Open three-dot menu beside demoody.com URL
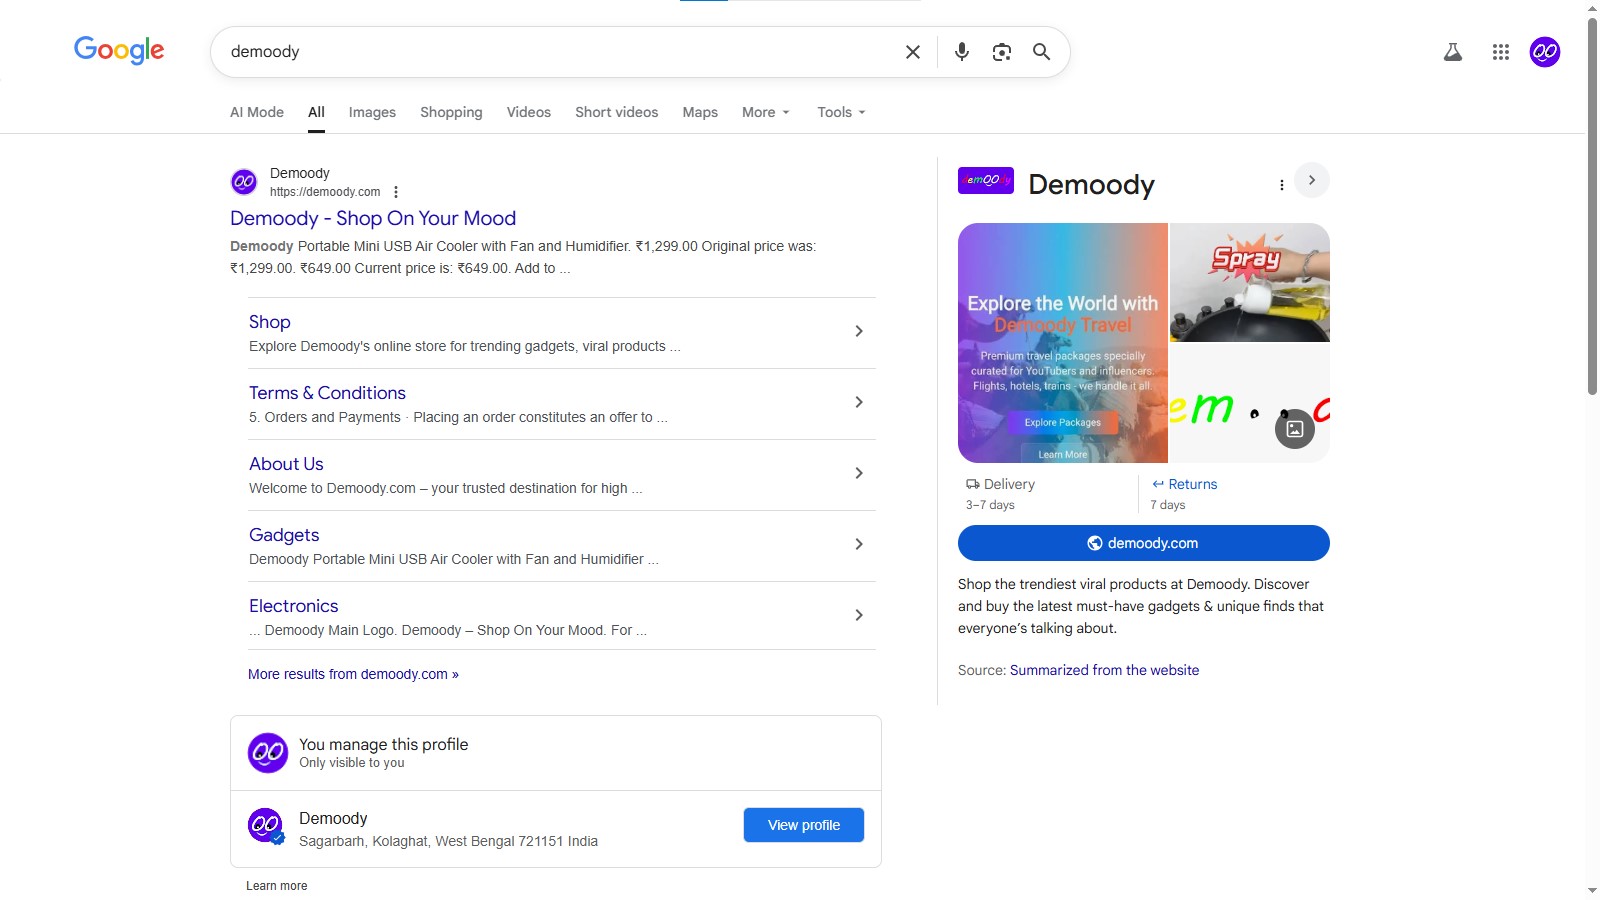Image resolution: width=1600 pixels, height=900 pixels. 396,192
